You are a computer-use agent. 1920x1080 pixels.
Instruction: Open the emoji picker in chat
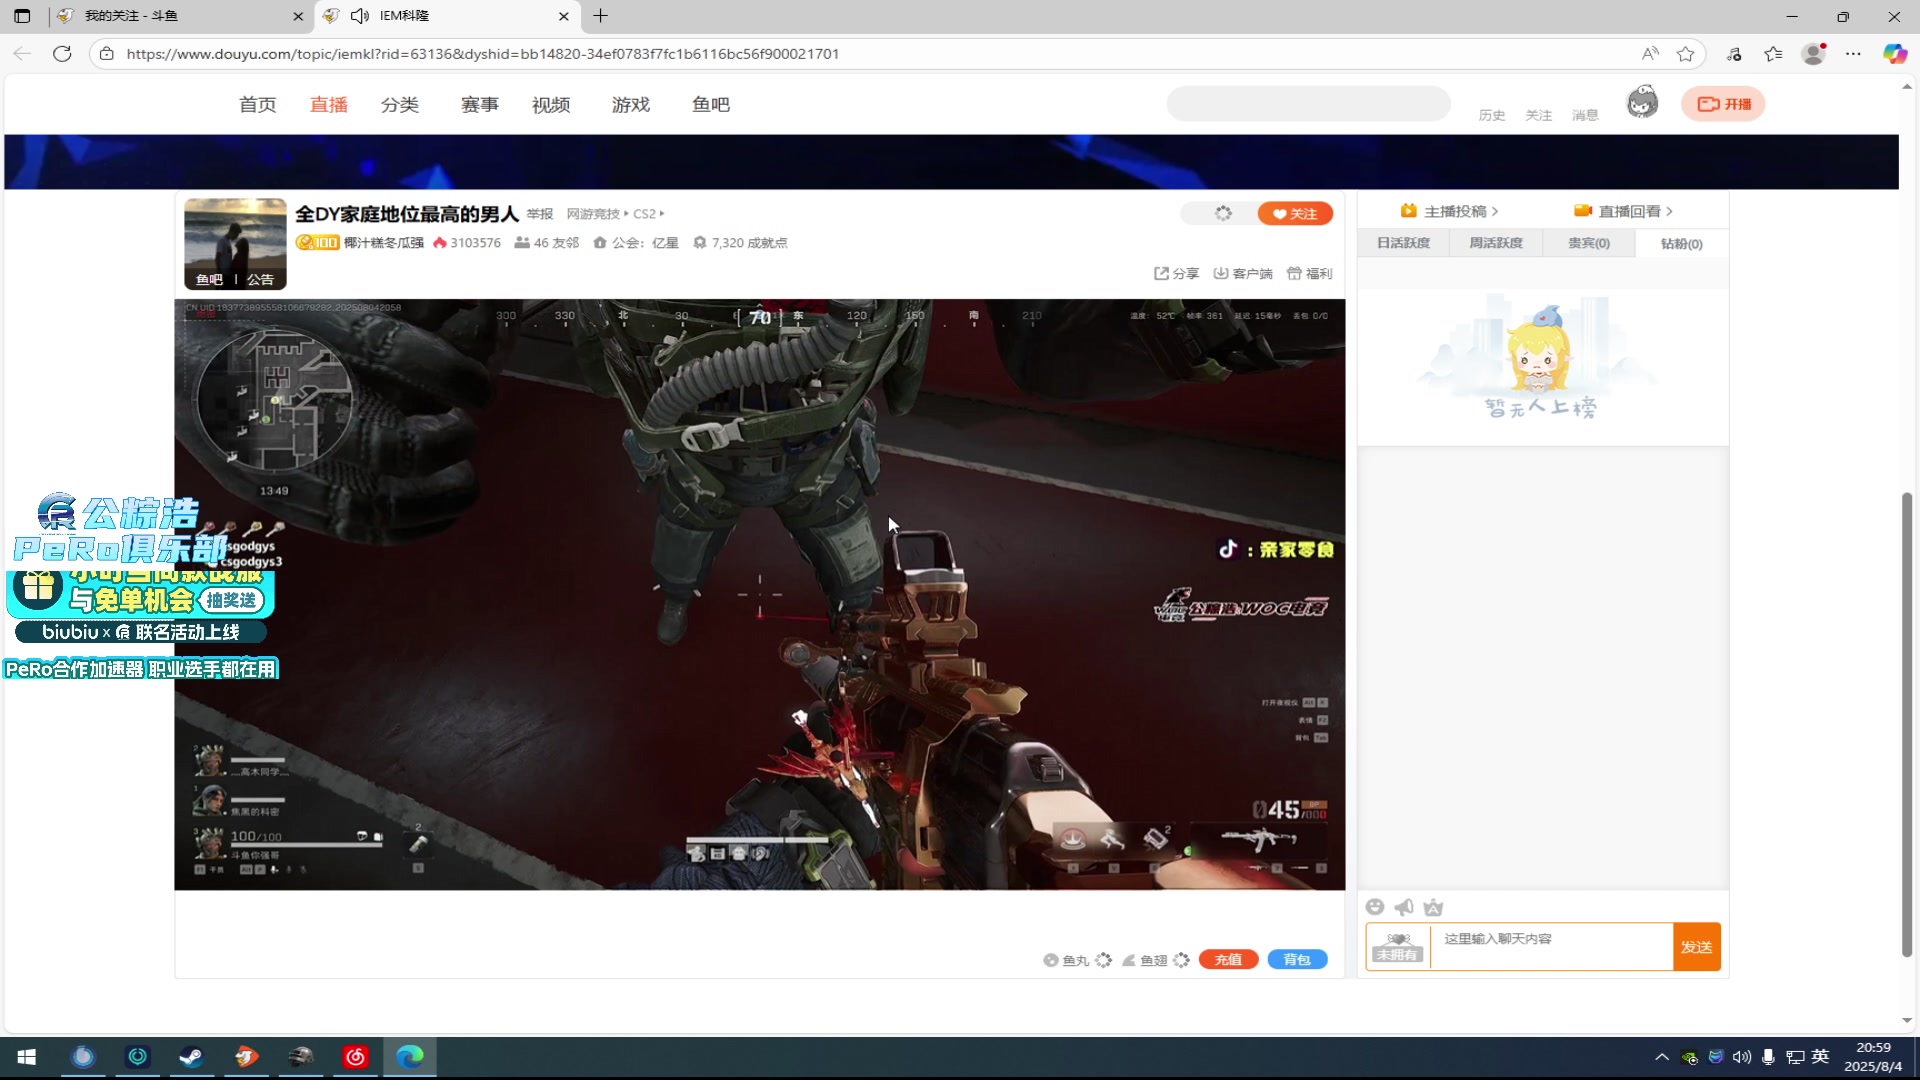[x=1375, y=907]
